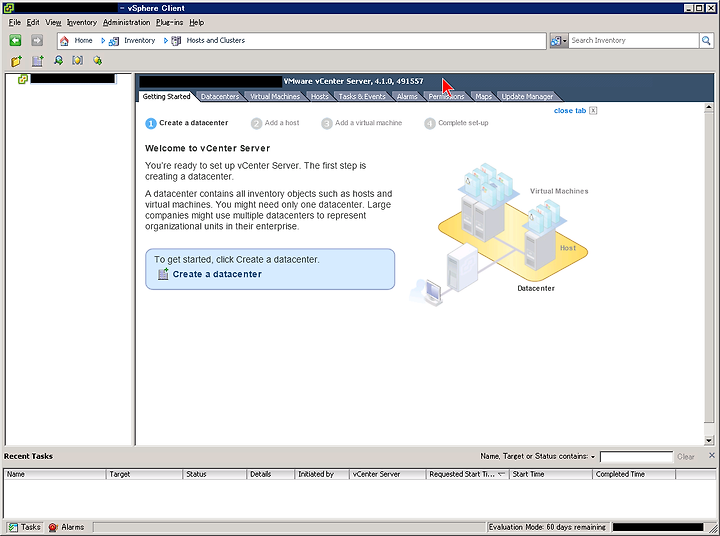Click the close tab link
This screenshot has width=720, height=536.
pyautogui.click(x=570, y=111)
